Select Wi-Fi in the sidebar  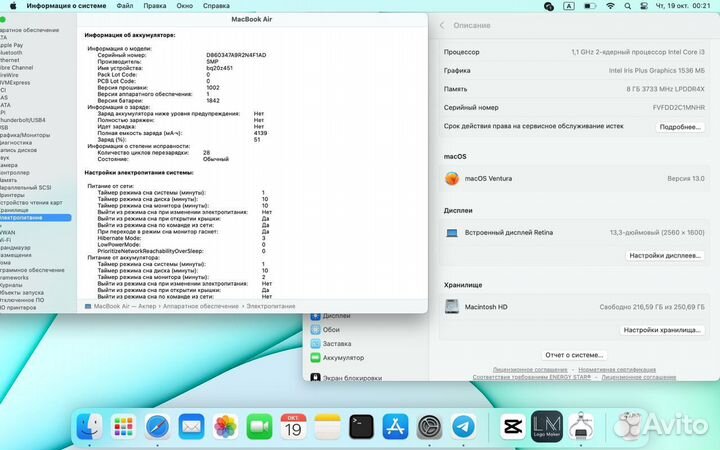pyautogui.click(x=6, y=240)
